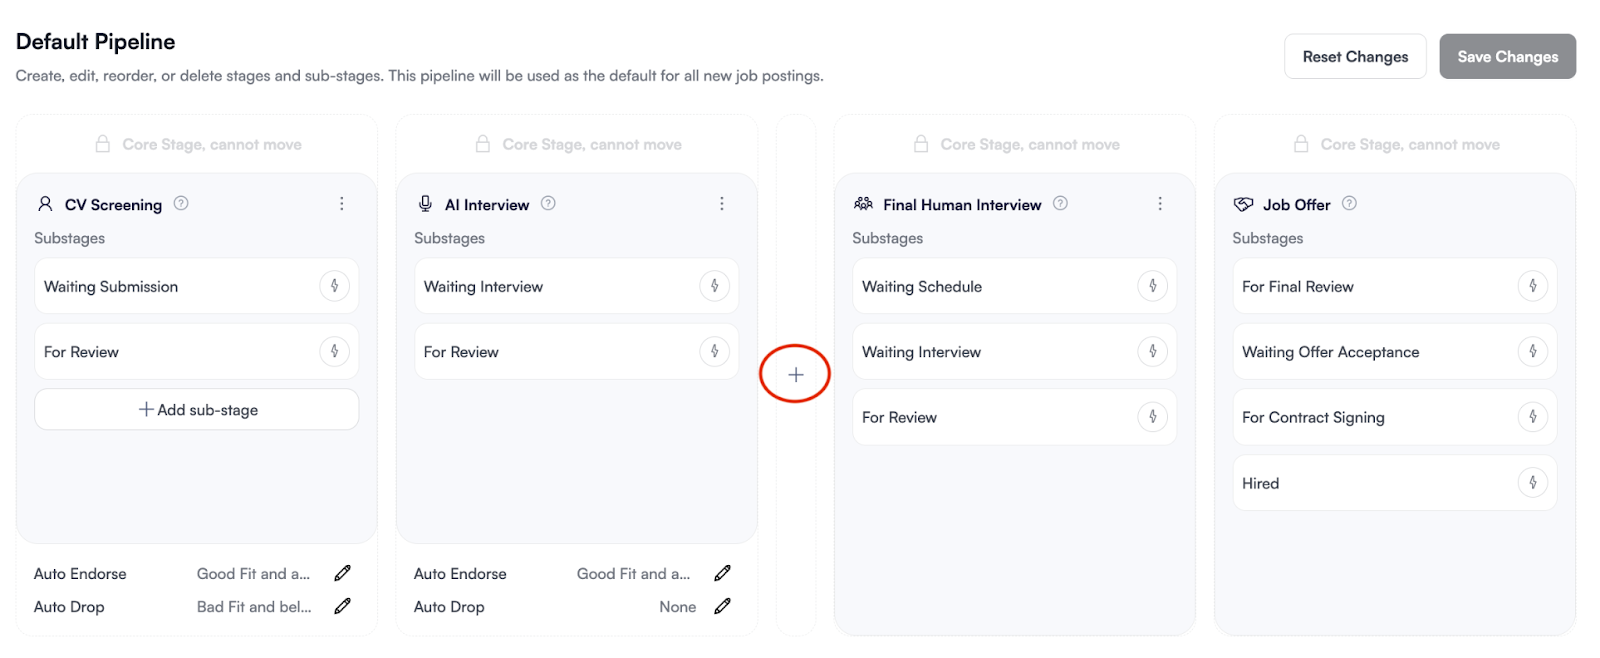Edit Auto Endorse setting for AI Interview

pos(722,573)
